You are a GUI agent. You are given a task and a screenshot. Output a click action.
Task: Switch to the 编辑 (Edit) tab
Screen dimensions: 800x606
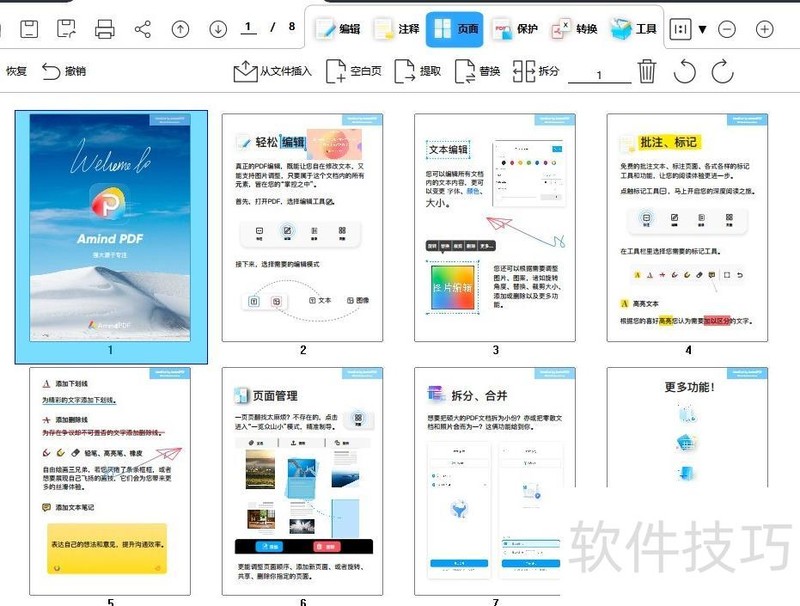coord(340,27)
